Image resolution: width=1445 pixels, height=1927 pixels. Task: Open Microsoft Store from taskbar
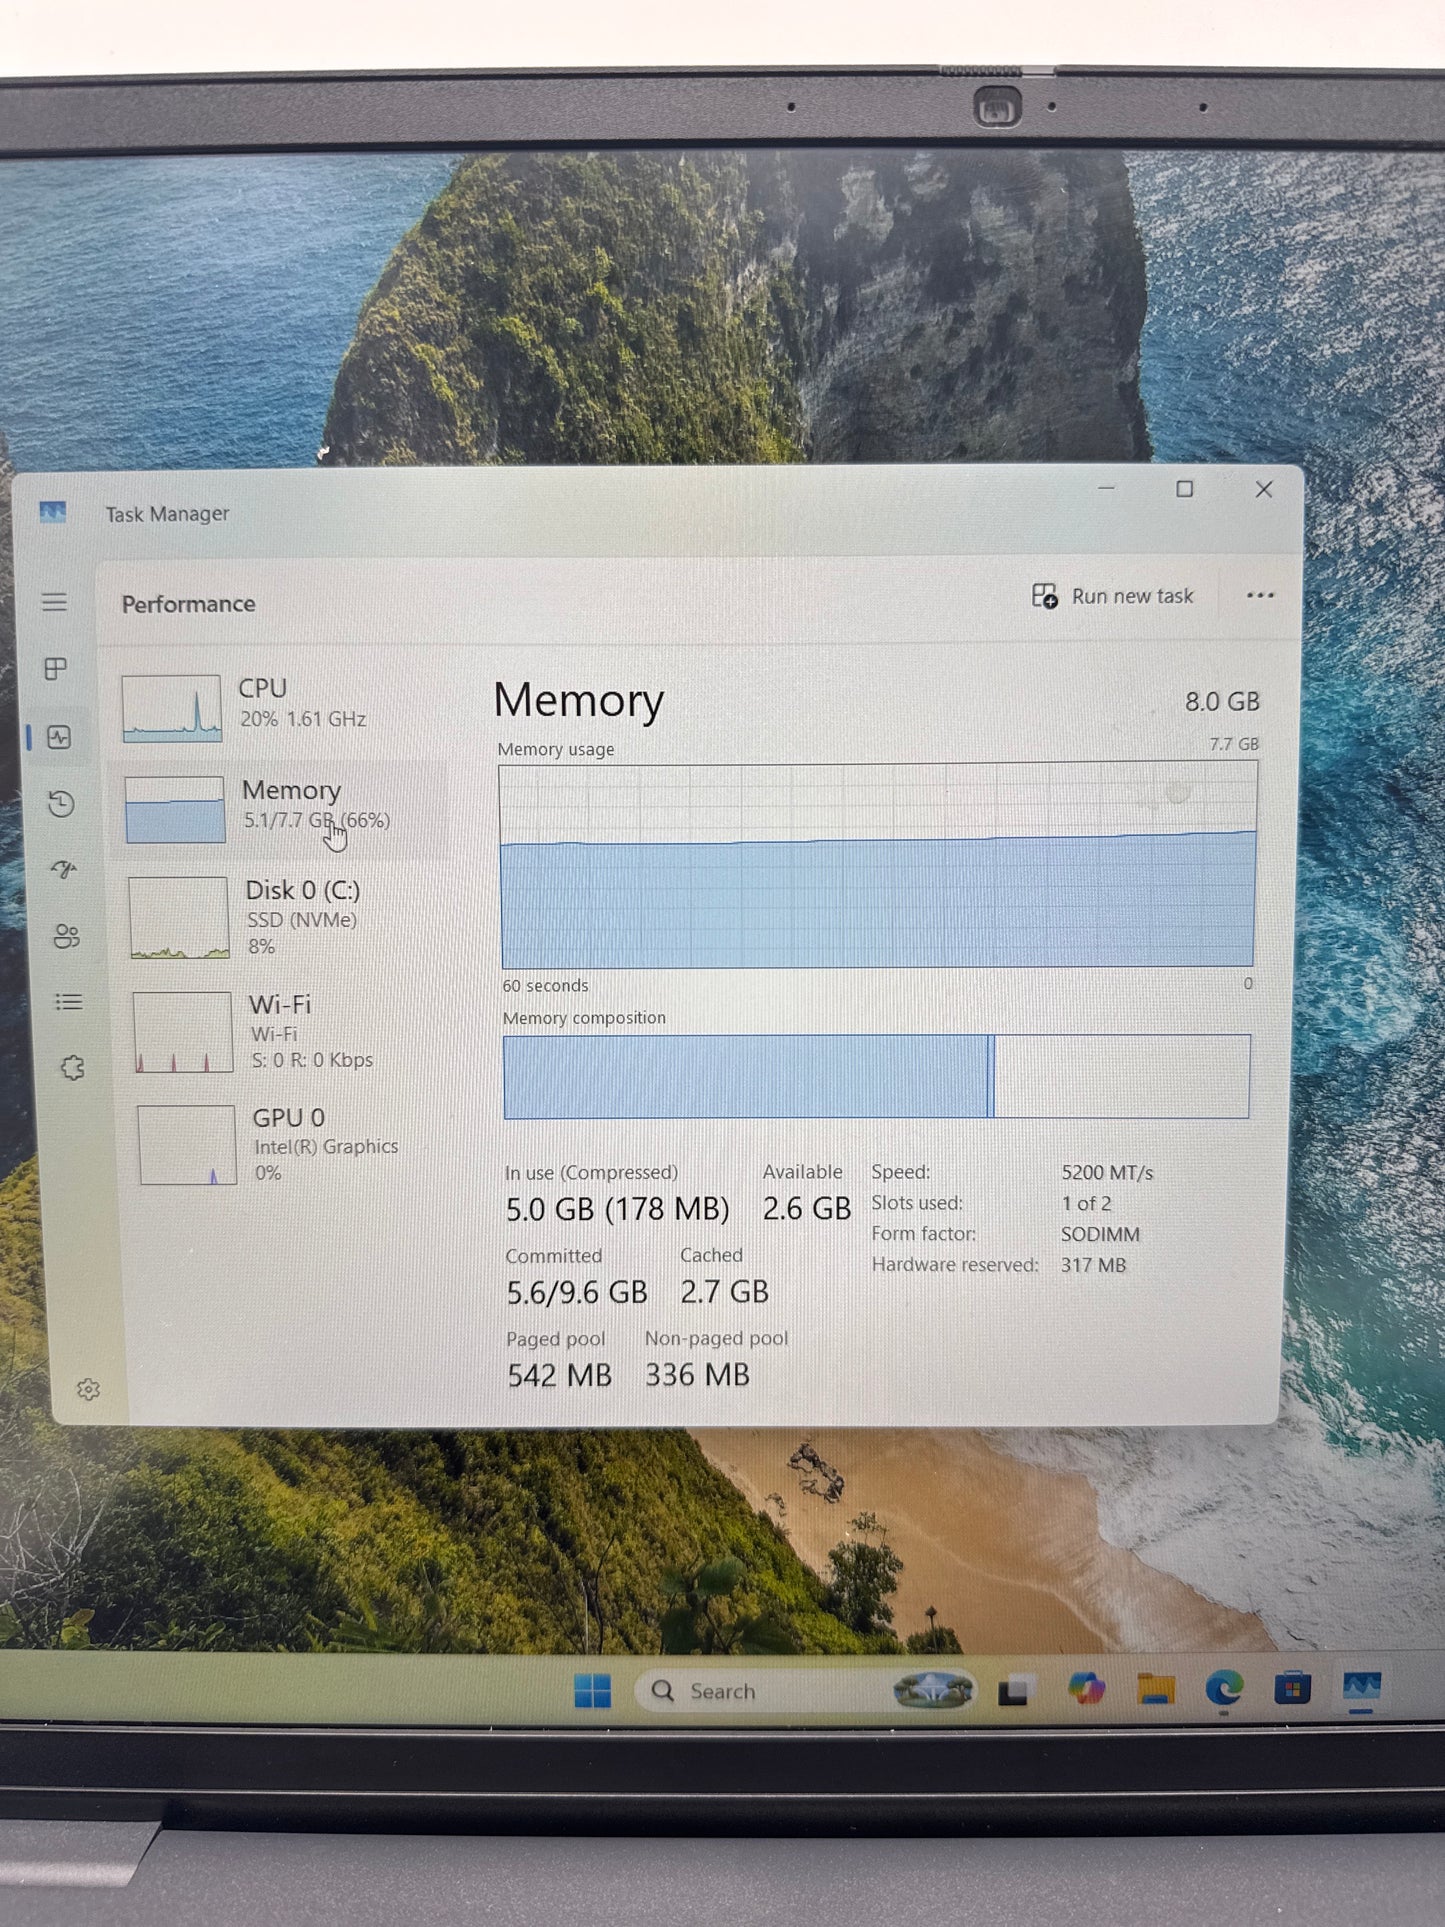coord(1292,1688)
